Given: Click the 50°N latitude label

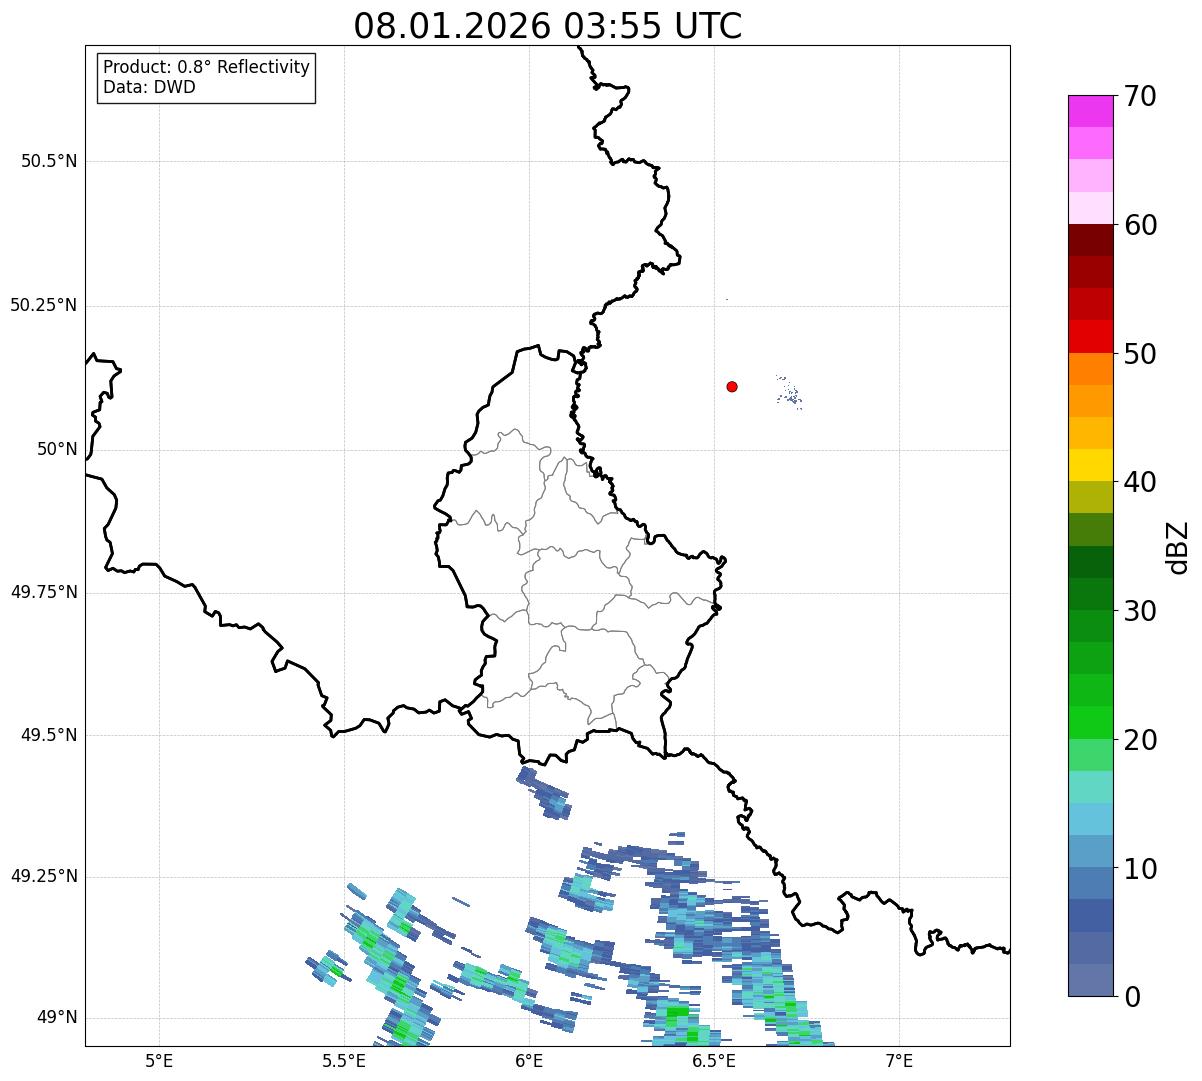Looking at the screenshot, I should click(57, 449).
